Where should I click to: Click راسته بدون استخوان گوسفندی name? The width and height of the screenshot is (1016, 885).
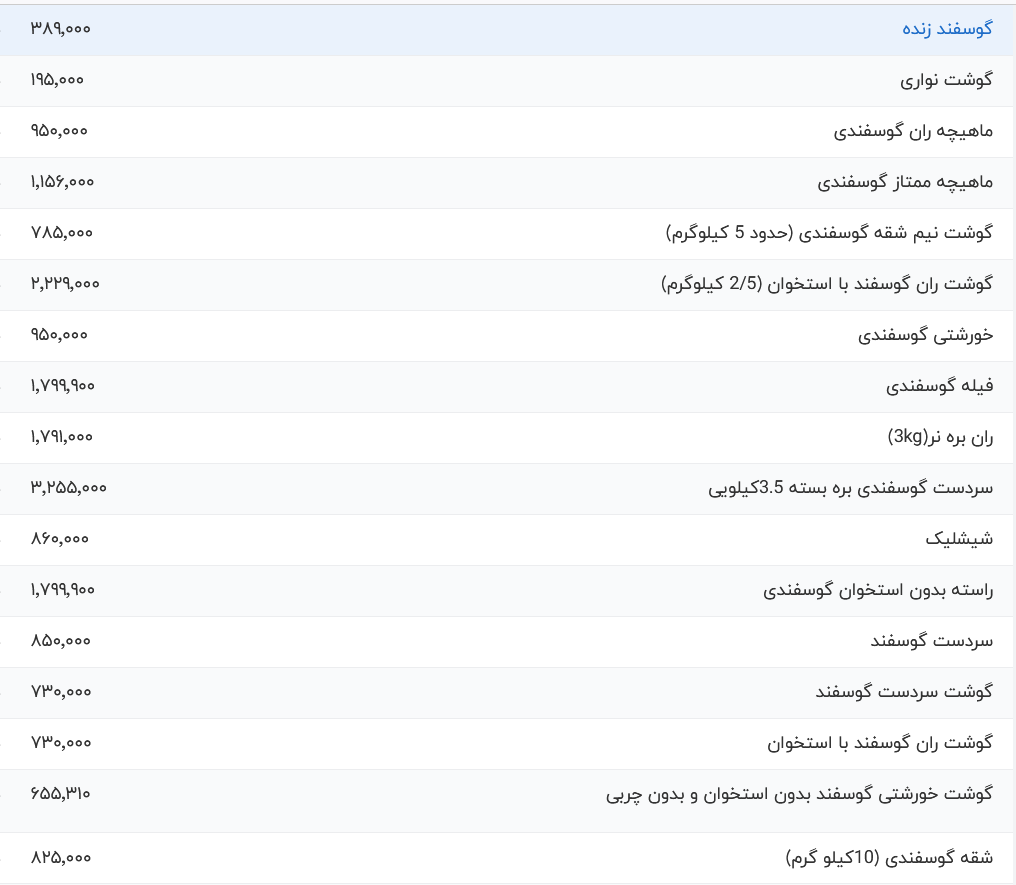pos(878,590)
